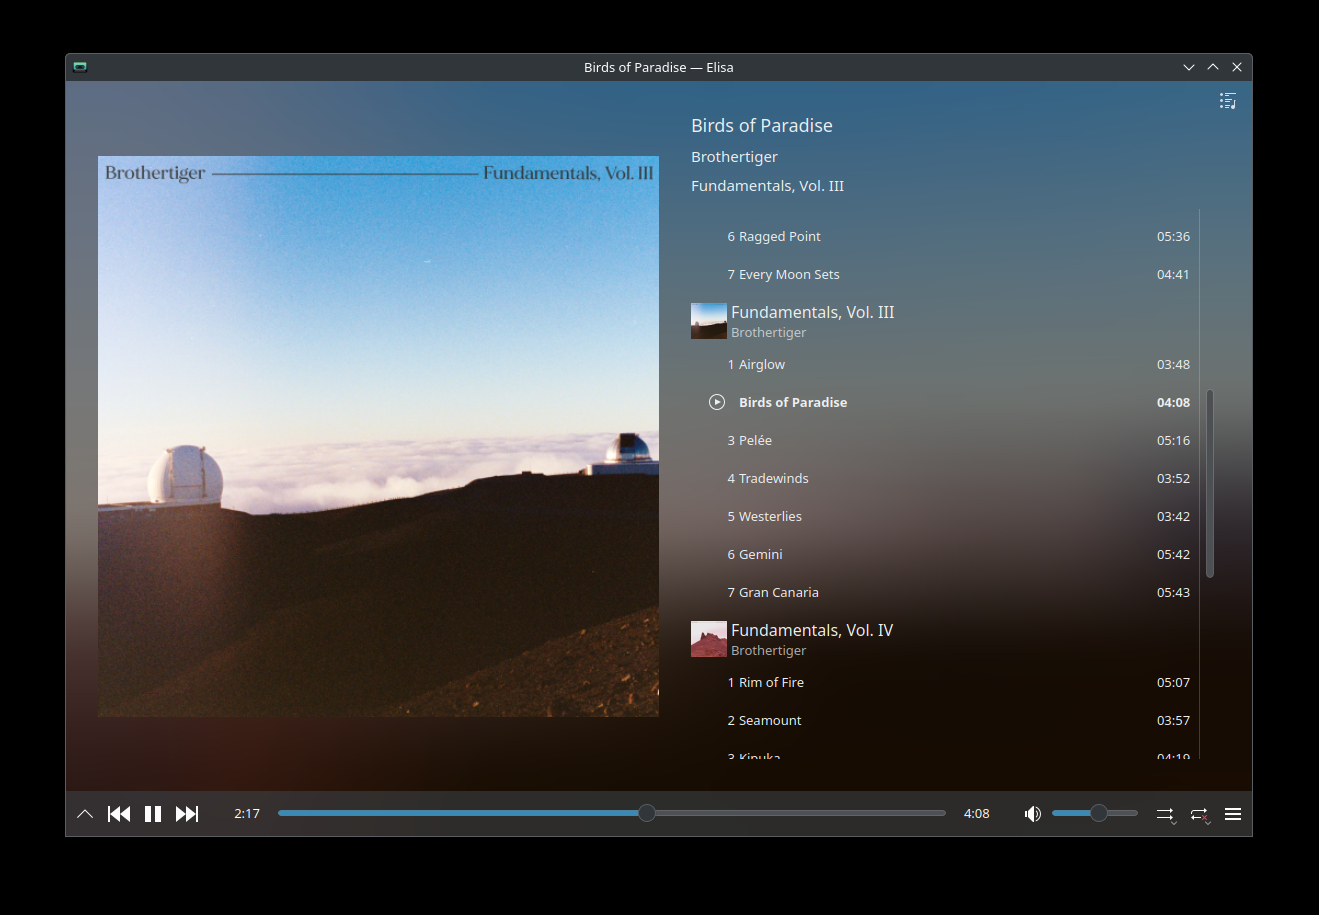This screenshot has width=1319, height=915.
Task: Click the playlist options icon at top right
Action: [1228, 101]
